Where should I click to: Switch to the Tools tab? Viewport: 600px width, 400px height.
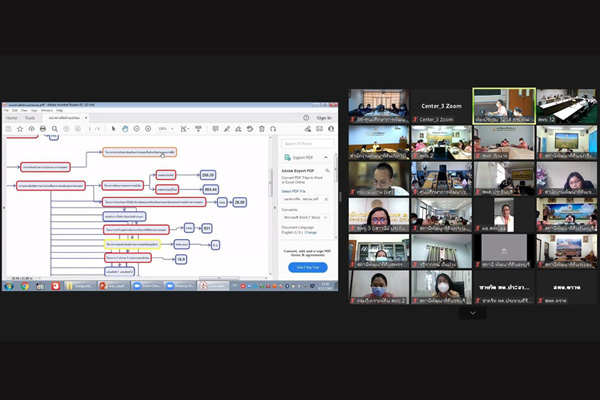[29, 118]
